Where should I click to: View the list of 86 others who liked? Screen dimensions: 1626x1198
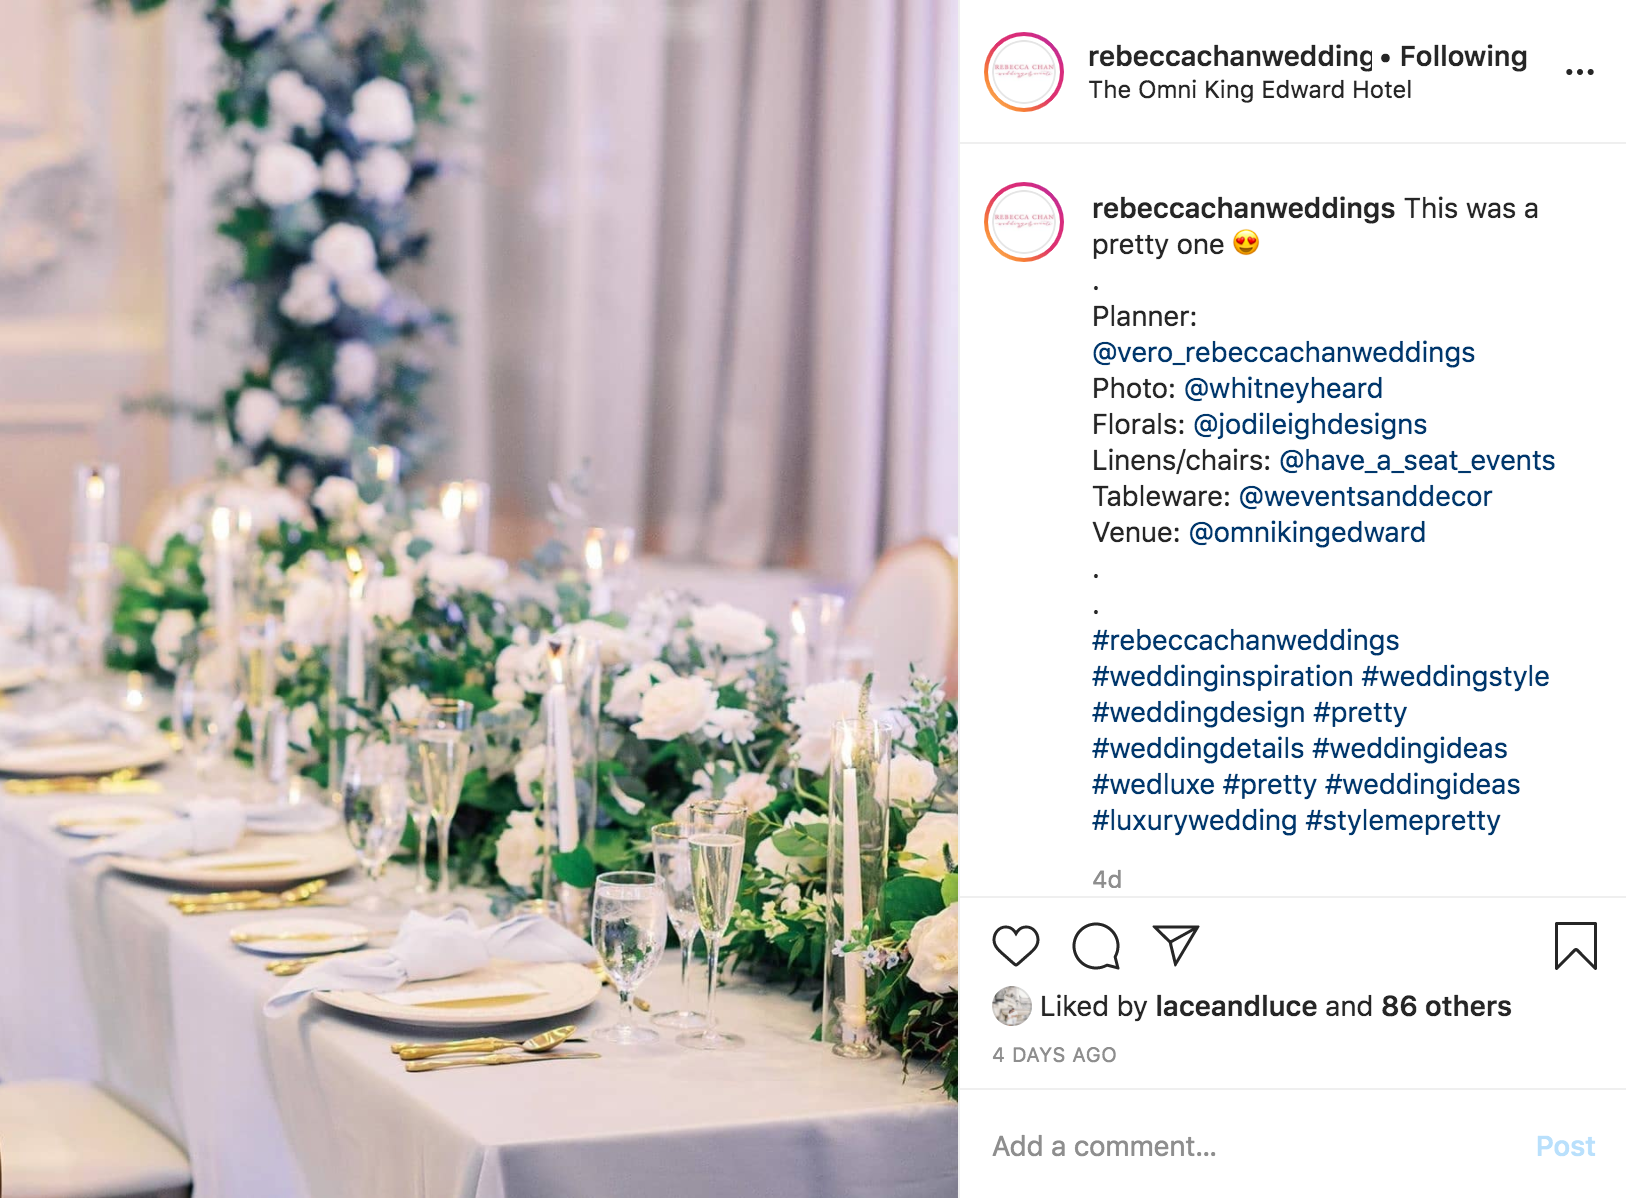pyautogui.click(x=1446, y=1006)
